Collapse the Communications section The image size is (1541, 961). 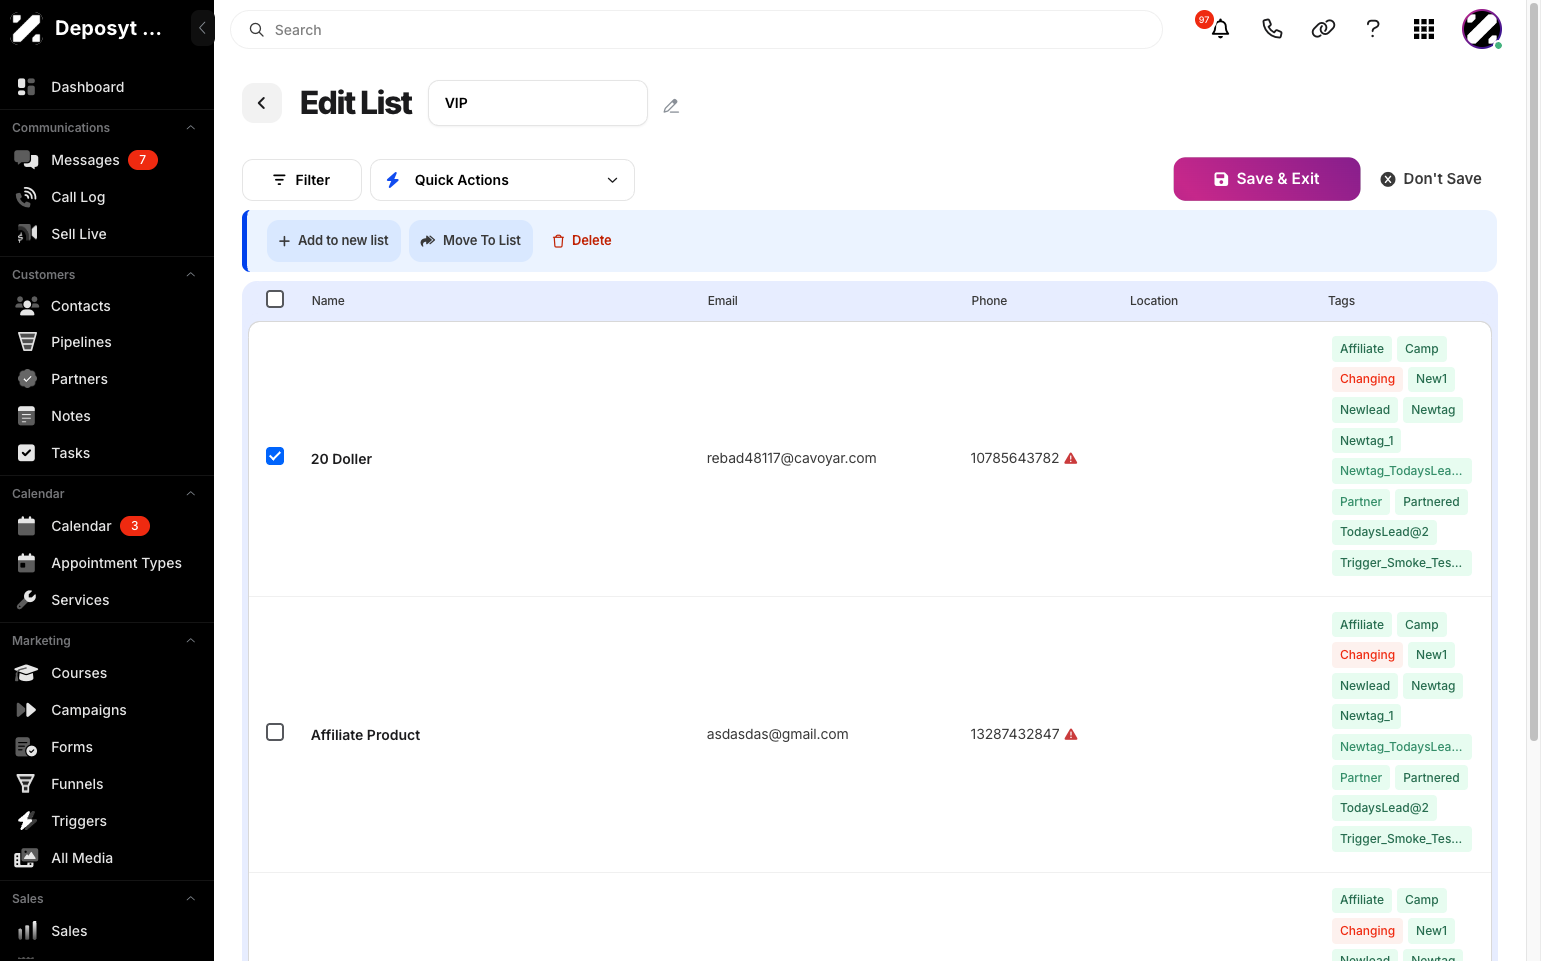click(190, 128)
